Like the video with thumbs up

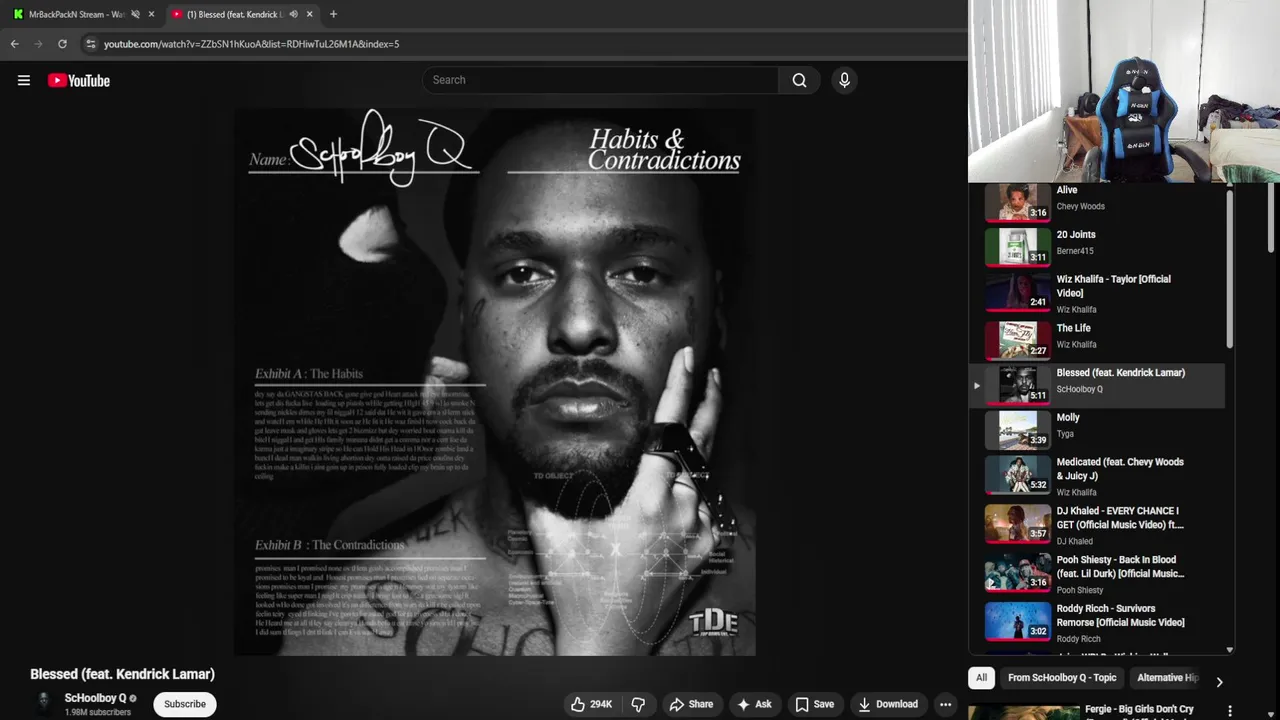[x=591, y=704]
